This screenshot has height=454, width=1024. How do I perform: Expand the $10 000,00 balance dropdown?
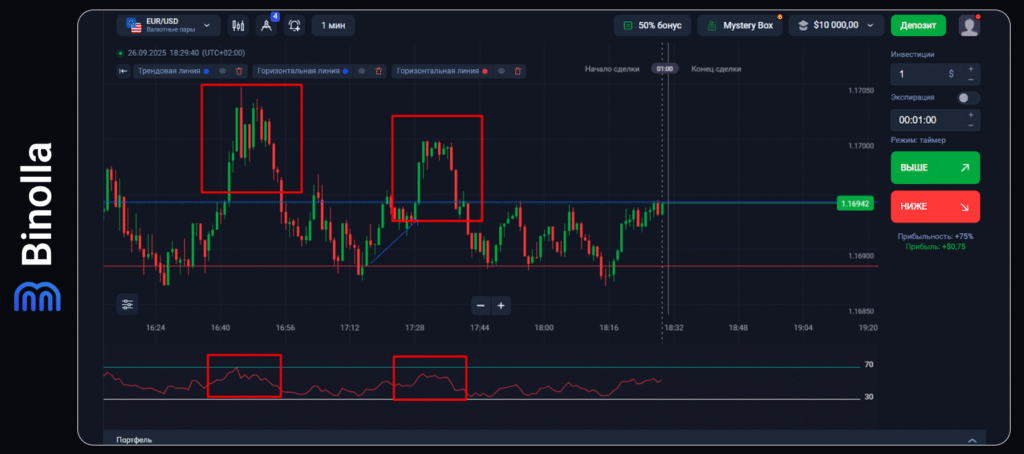point(836,25)
